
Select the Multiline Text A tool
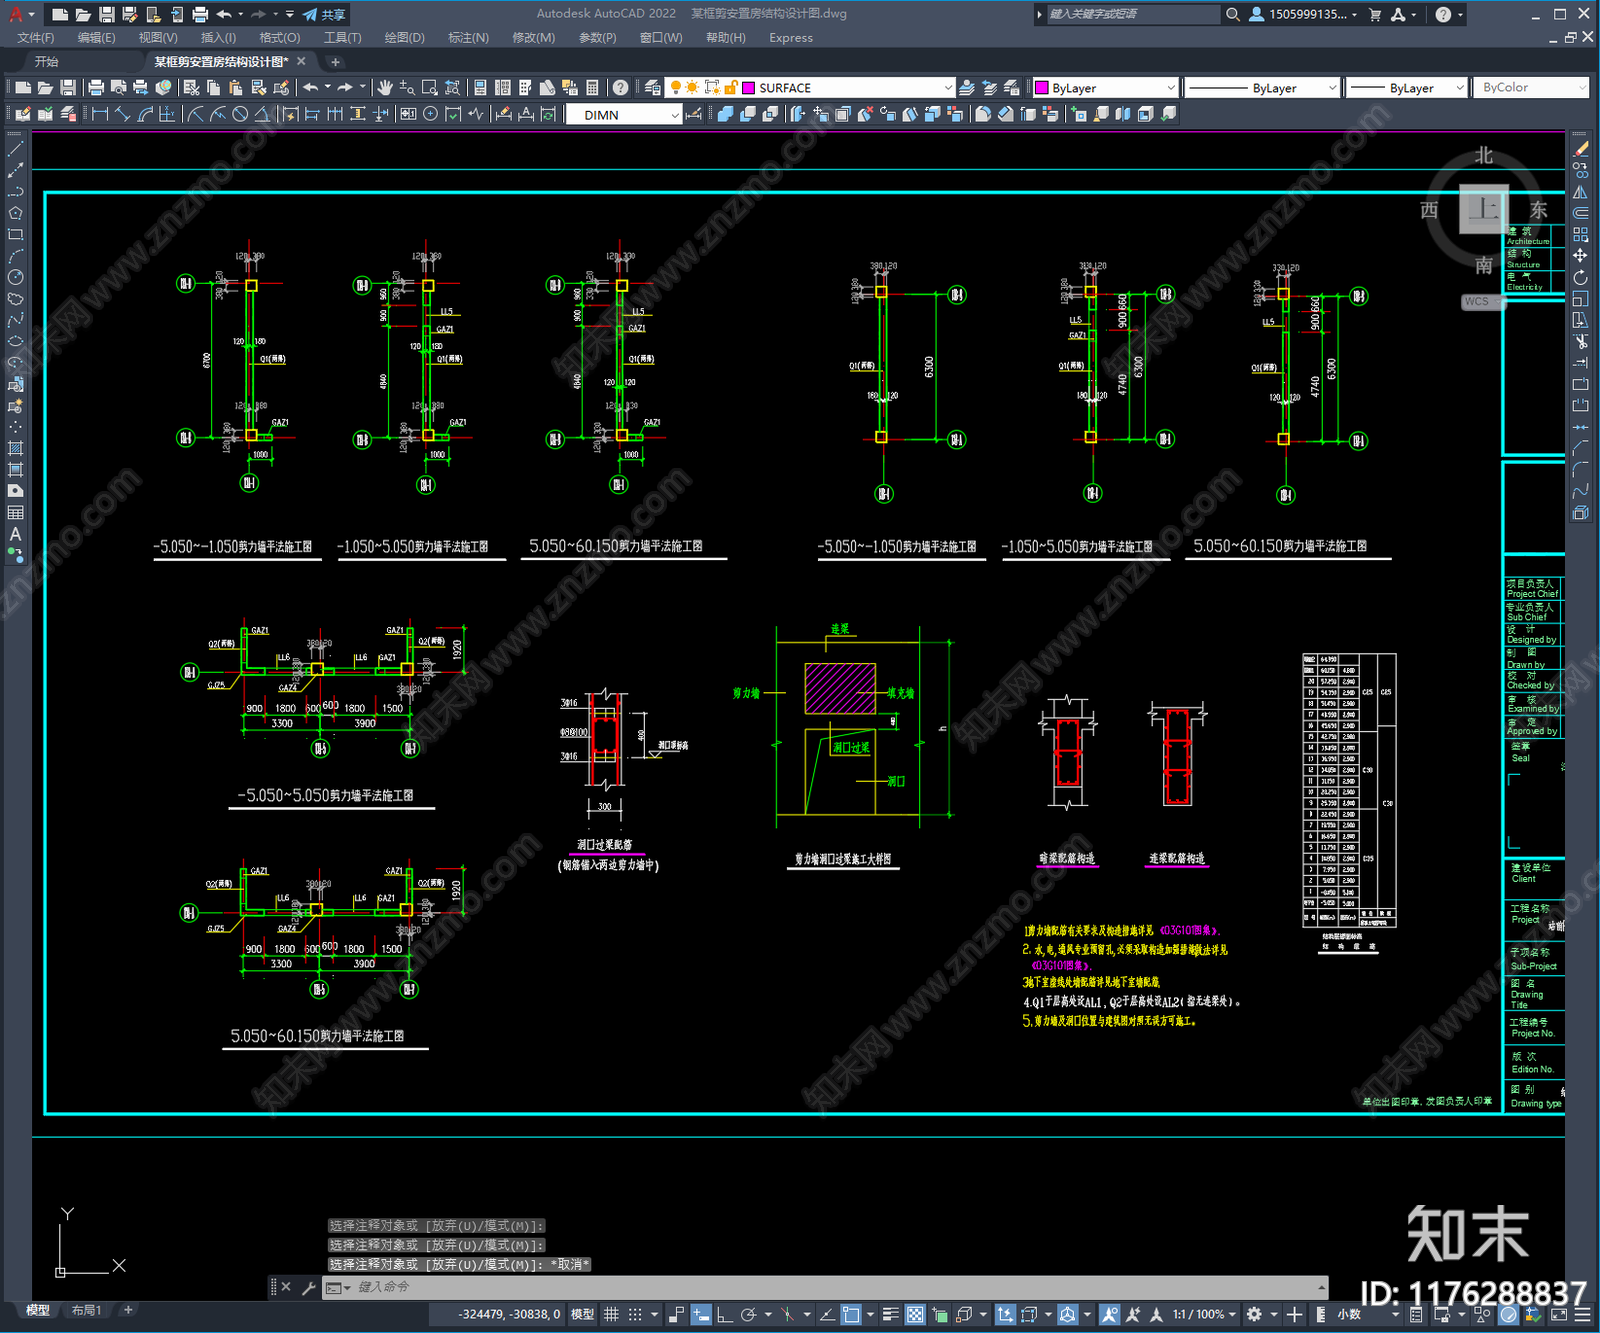15,534
